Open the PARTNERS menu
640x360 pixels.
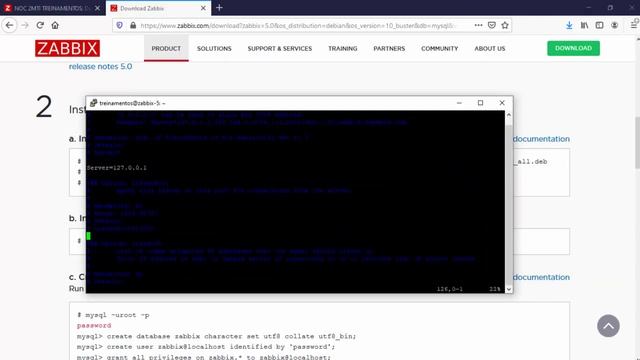[389, 49]
